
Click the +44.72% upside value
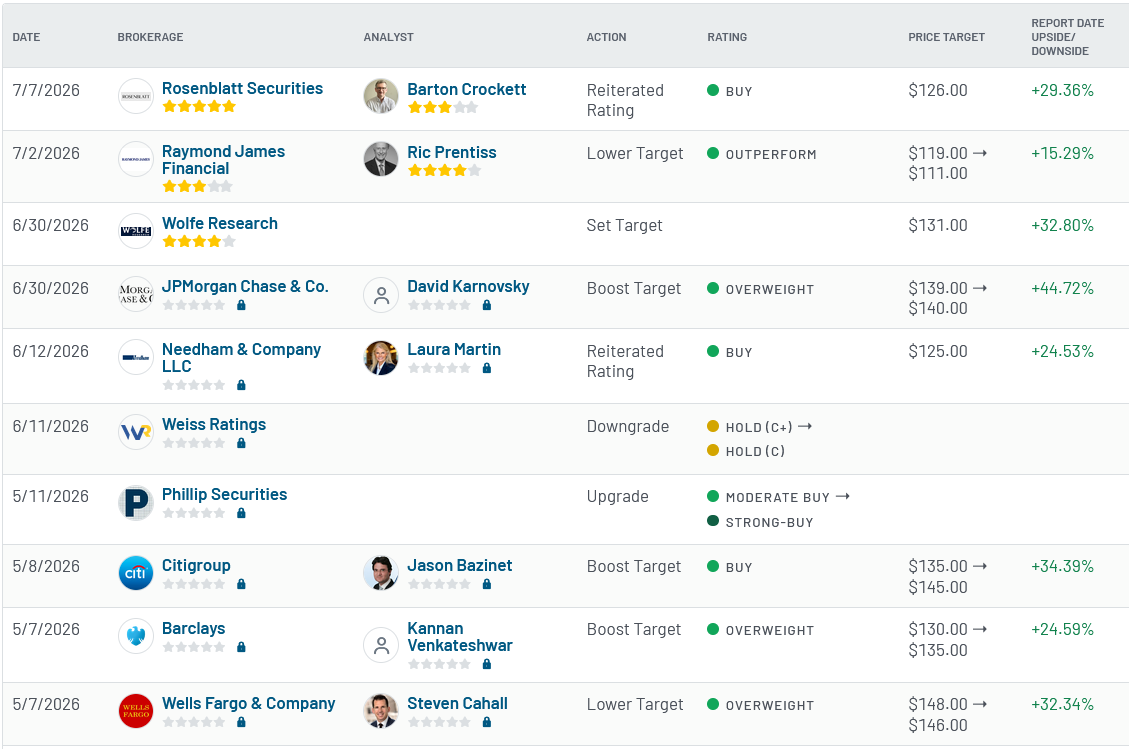coord(1062,289)
